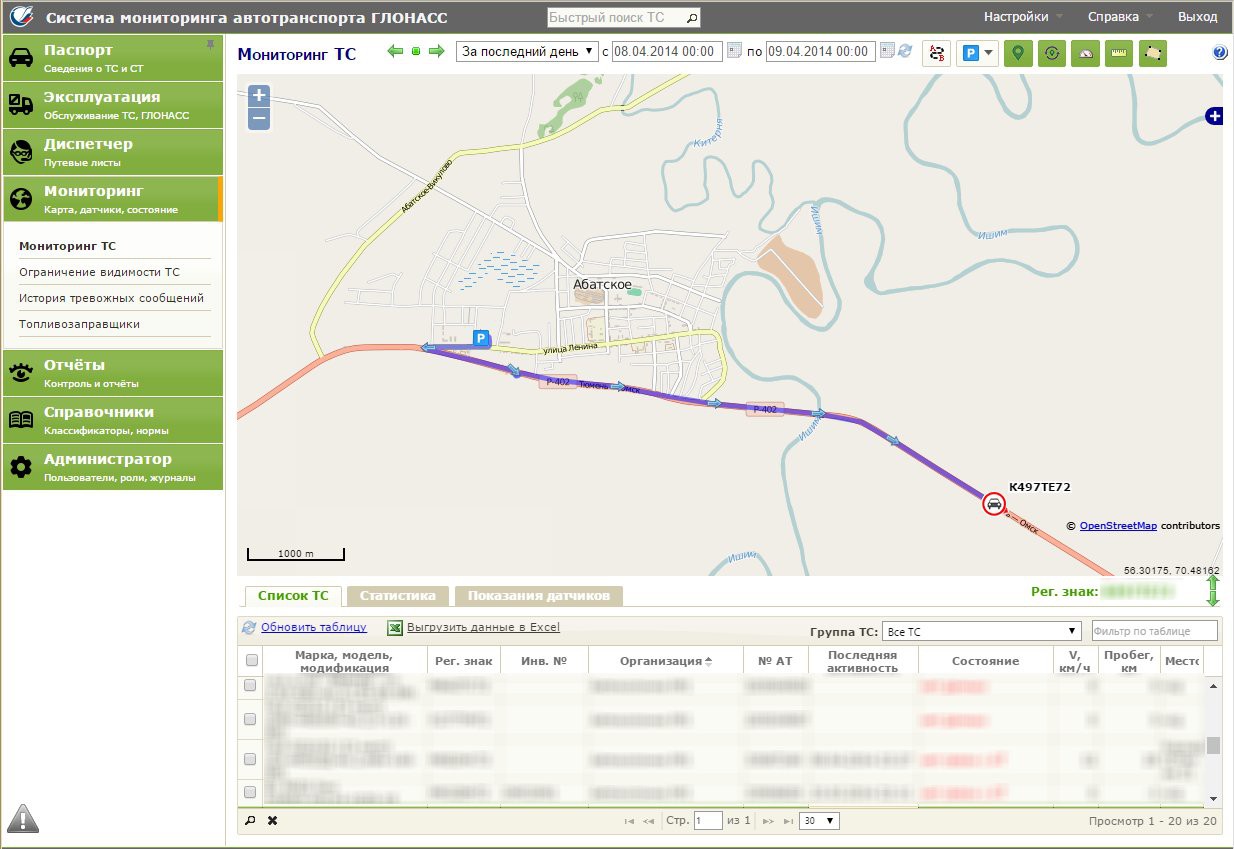Open the rows-per-page 30 dropdown
The image size is (1234, 849).
coord(820,821)
